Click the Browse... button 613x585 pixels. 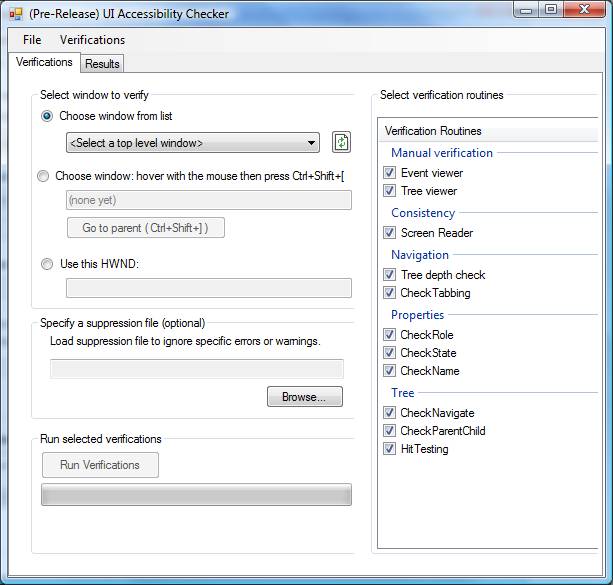click(304, 397)
